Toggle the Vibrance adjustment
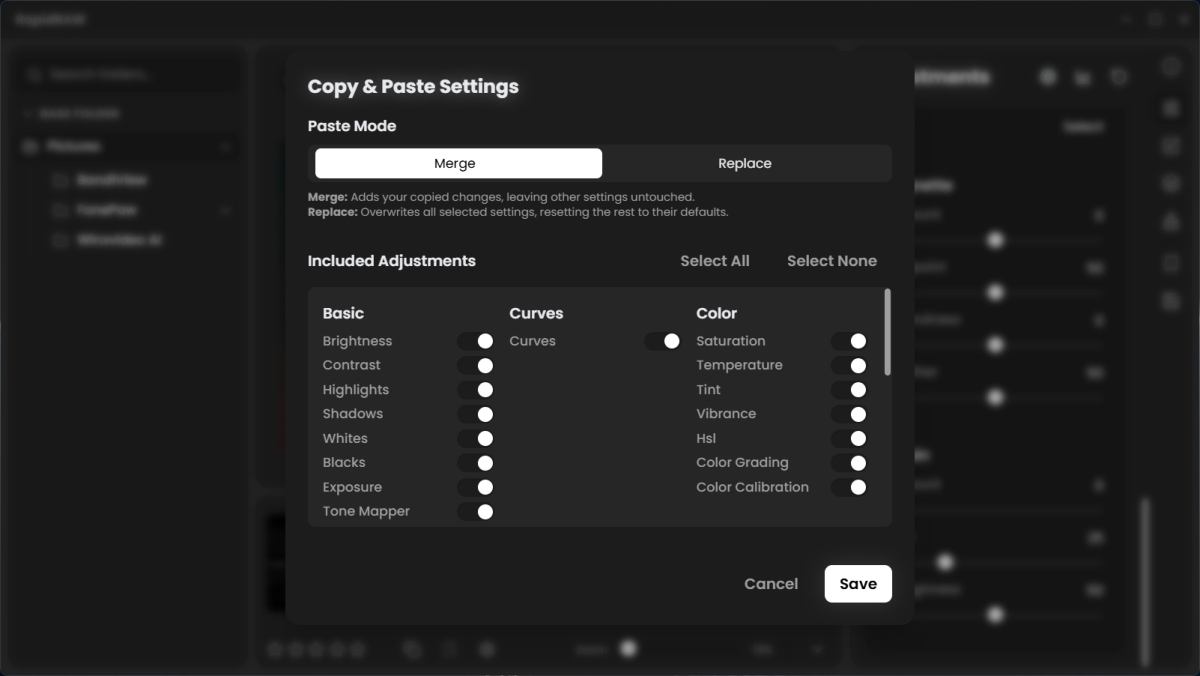 (849, 414)
